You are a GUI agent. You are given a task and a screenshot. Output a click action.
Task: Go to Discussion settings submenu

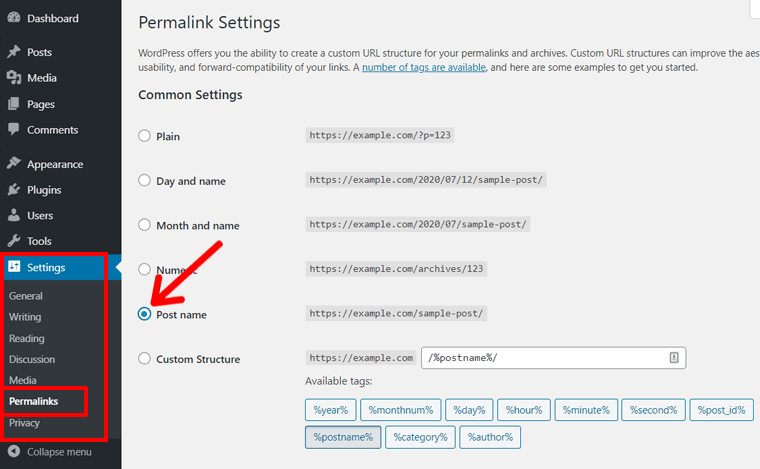[32, 359]
